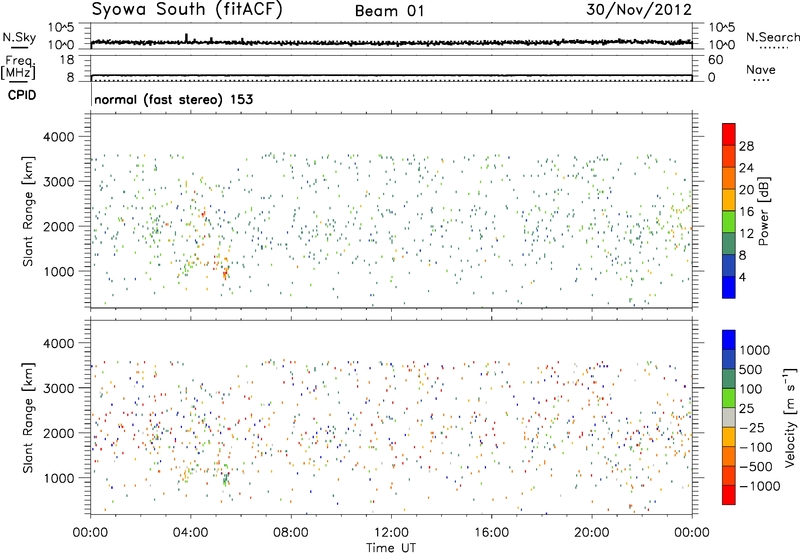Click the grey −25 to 25 Velocity segment

pyautogui.click(x=729, y=417)
